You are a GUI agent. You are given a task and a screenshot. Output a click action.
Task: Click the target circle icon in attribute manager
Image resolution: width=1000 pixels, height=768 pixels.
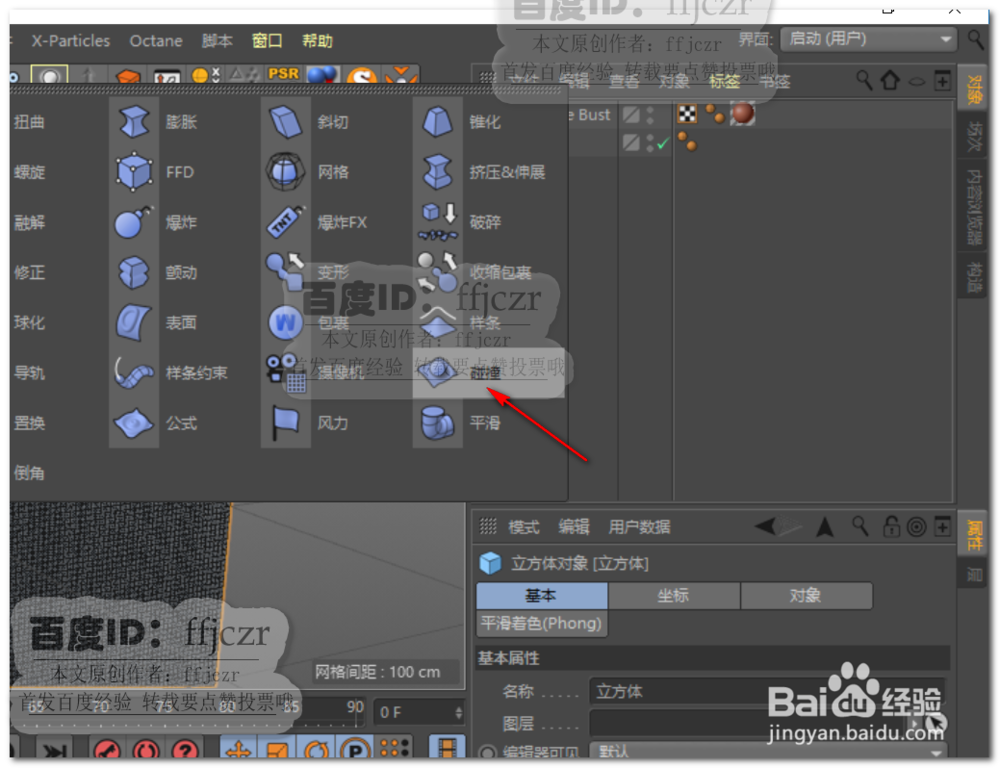(916, 527)
